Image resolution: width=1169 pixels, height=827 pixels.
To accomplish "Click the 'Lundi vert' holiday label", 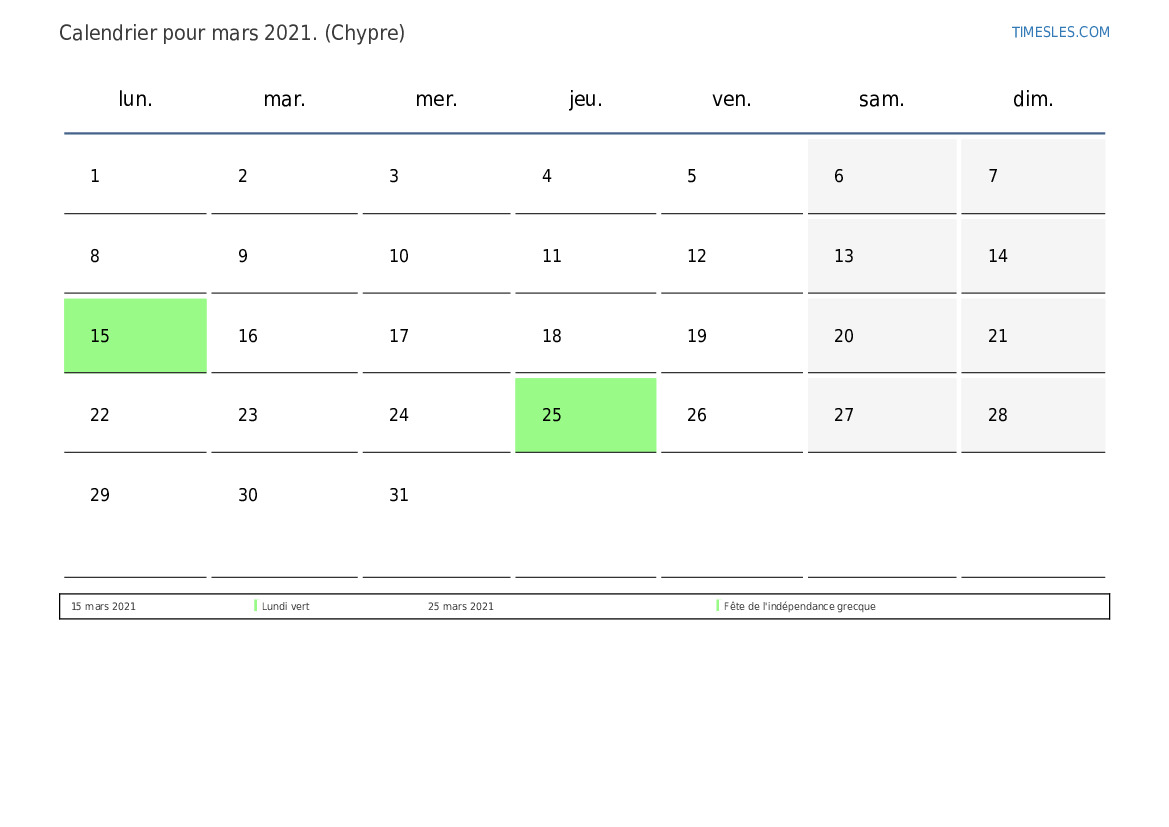I will (286, 607).
